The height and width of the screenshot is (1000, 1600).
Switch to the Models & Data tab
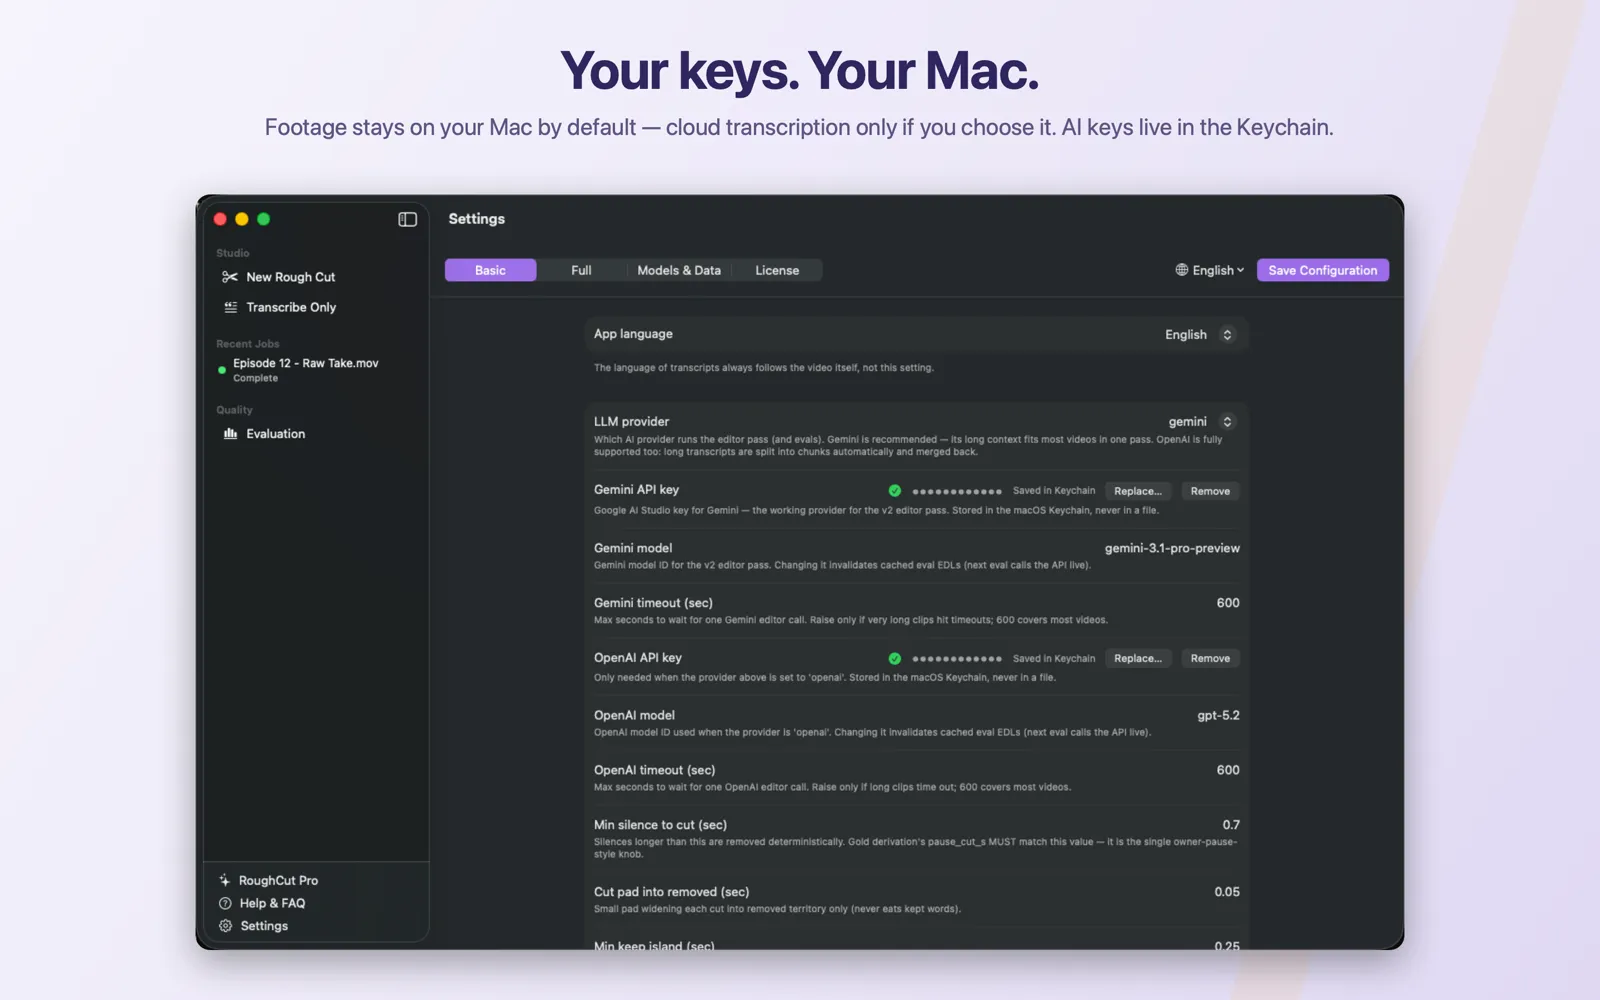(x=679, y=270)
